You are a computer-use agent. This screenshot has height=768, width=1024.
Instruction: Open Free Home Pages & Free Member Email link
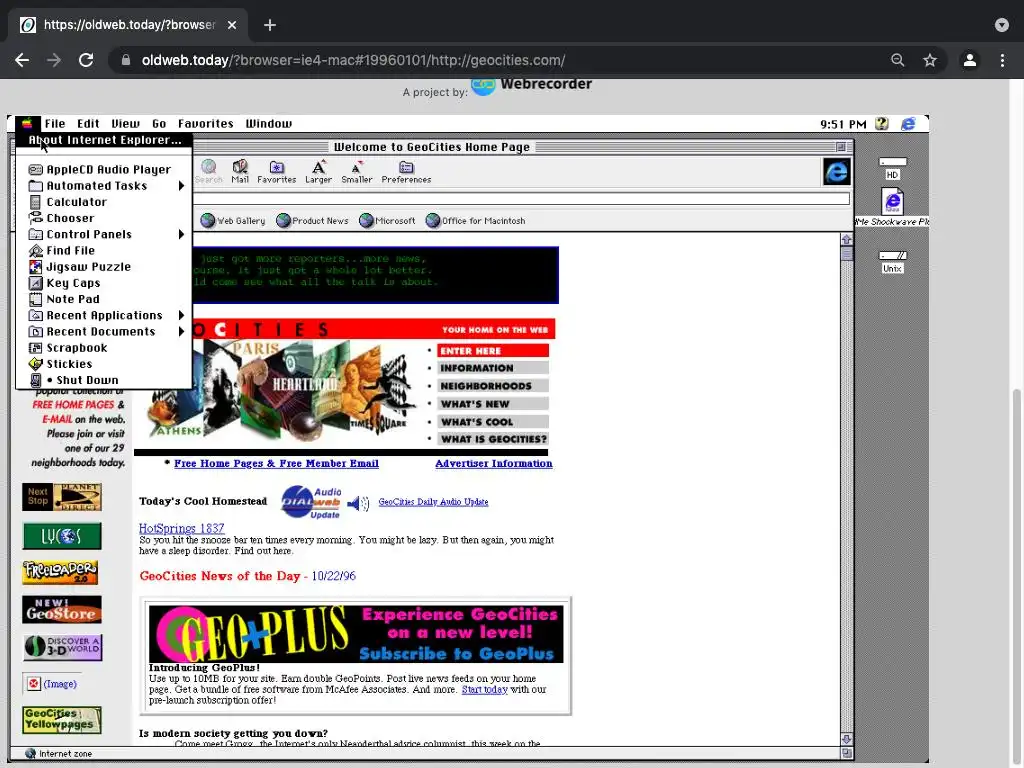pyautogui.click(x=276, y=463)
